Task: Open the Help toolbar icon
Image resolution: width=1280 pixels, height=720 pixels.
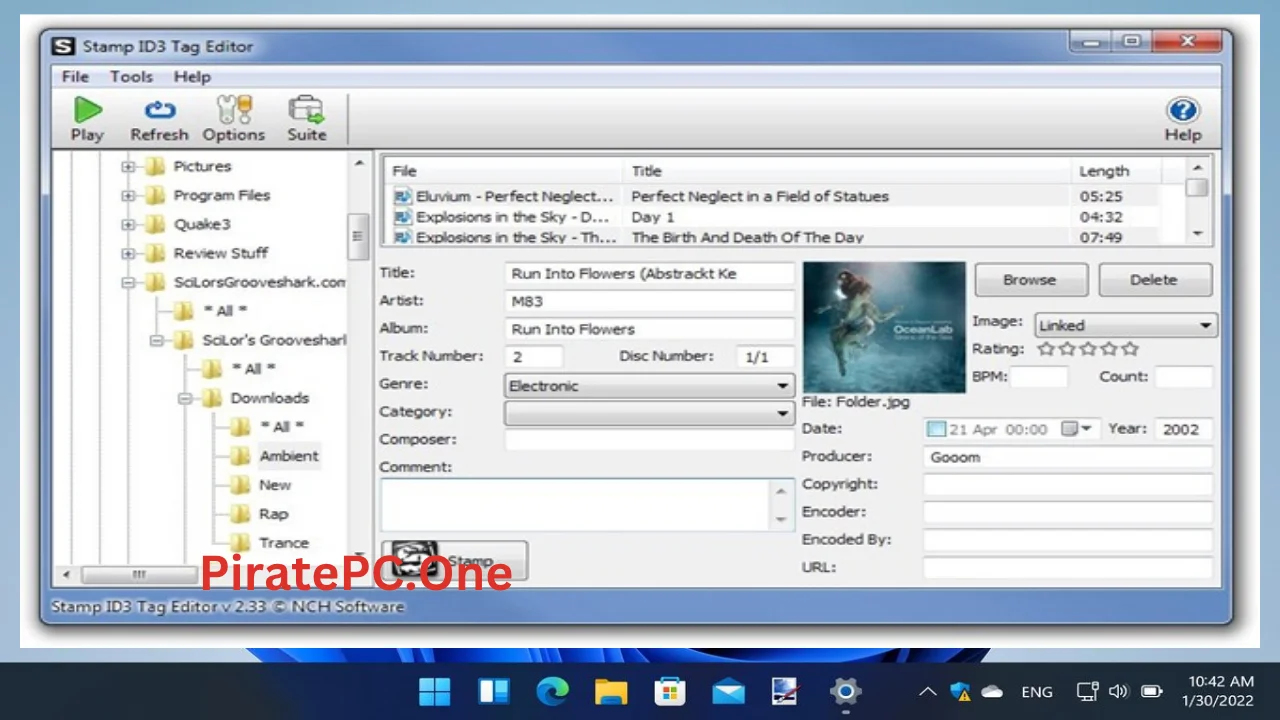Action: [x=1183, y=110]
